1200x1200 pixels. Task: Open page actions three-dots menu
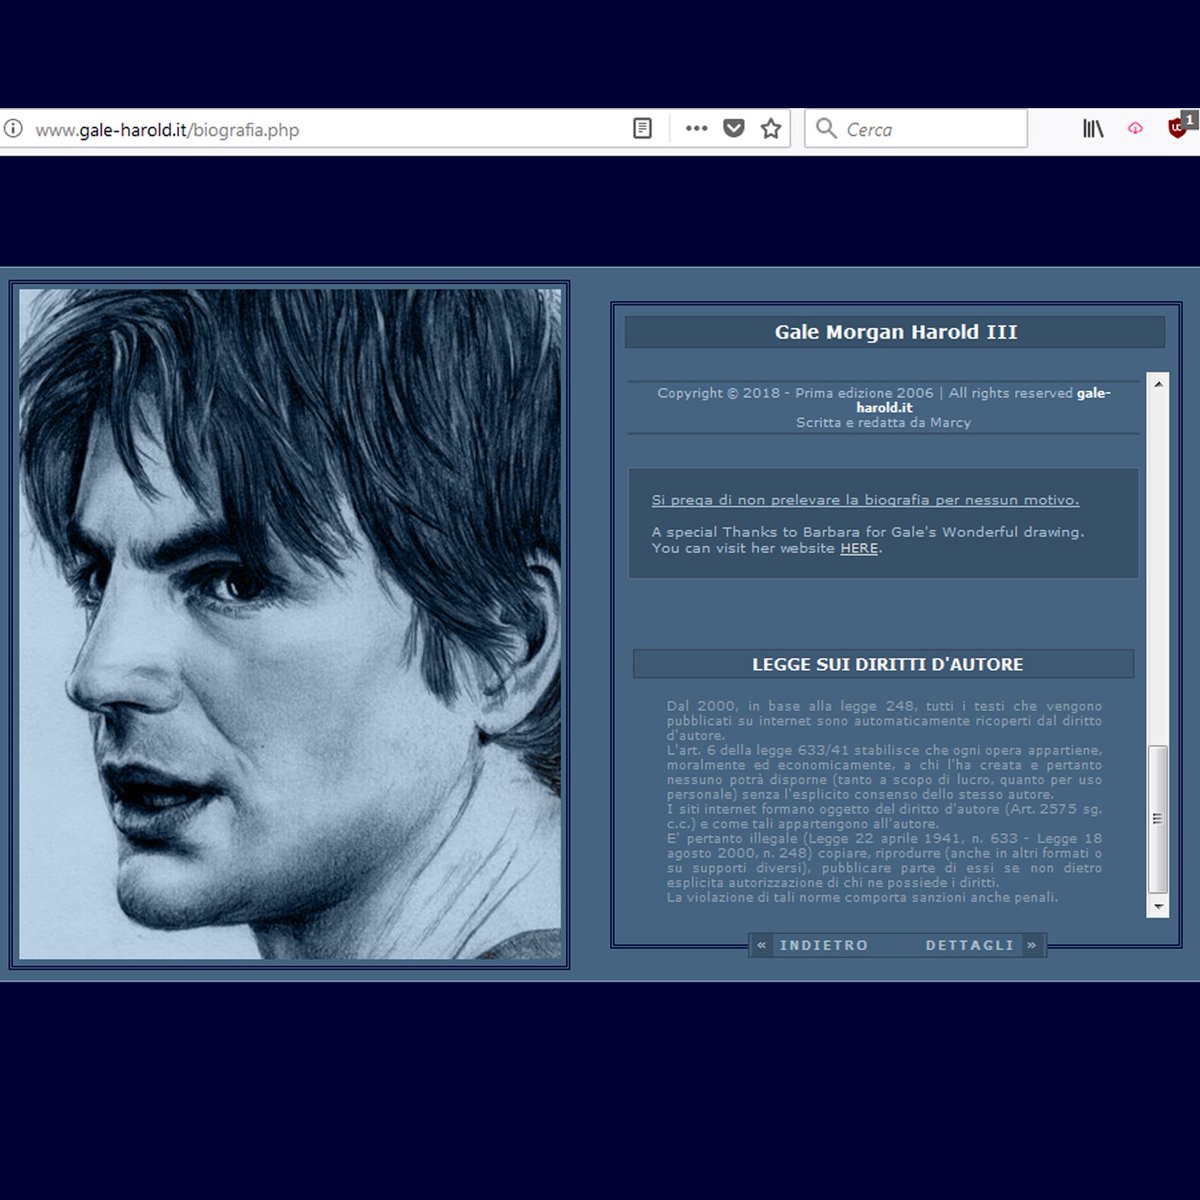pyautogui.click(x=697, y=128)
